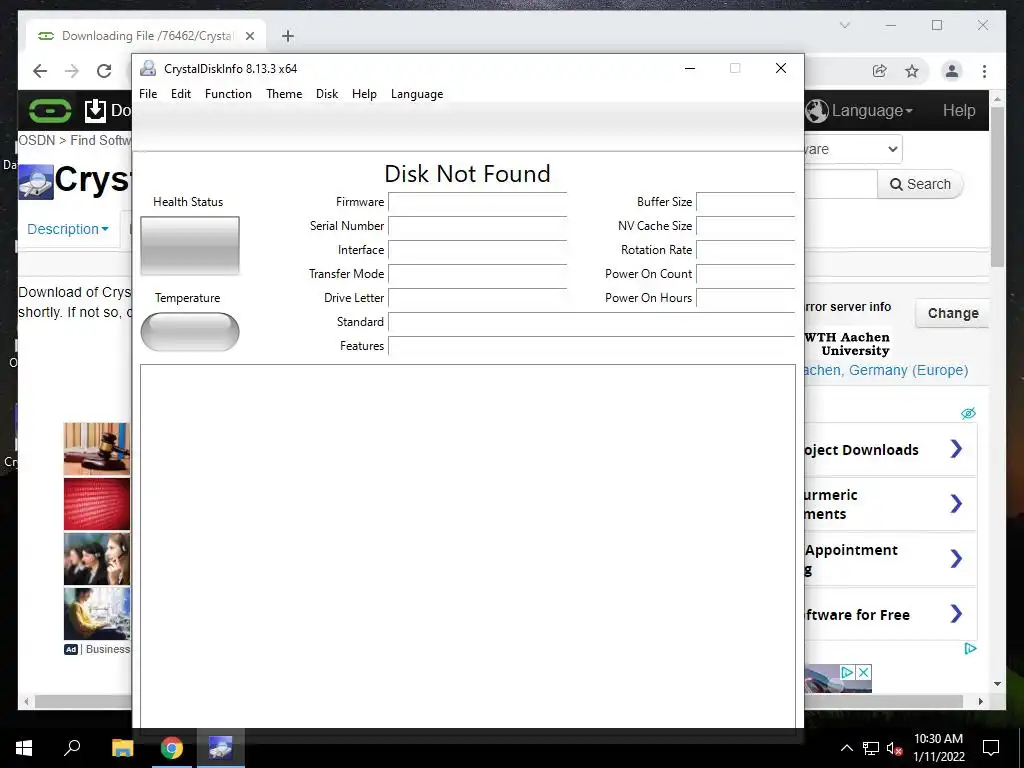Click the Firmware field
The width and height of the screenshot is (1024, 768).
click(477, 202)
